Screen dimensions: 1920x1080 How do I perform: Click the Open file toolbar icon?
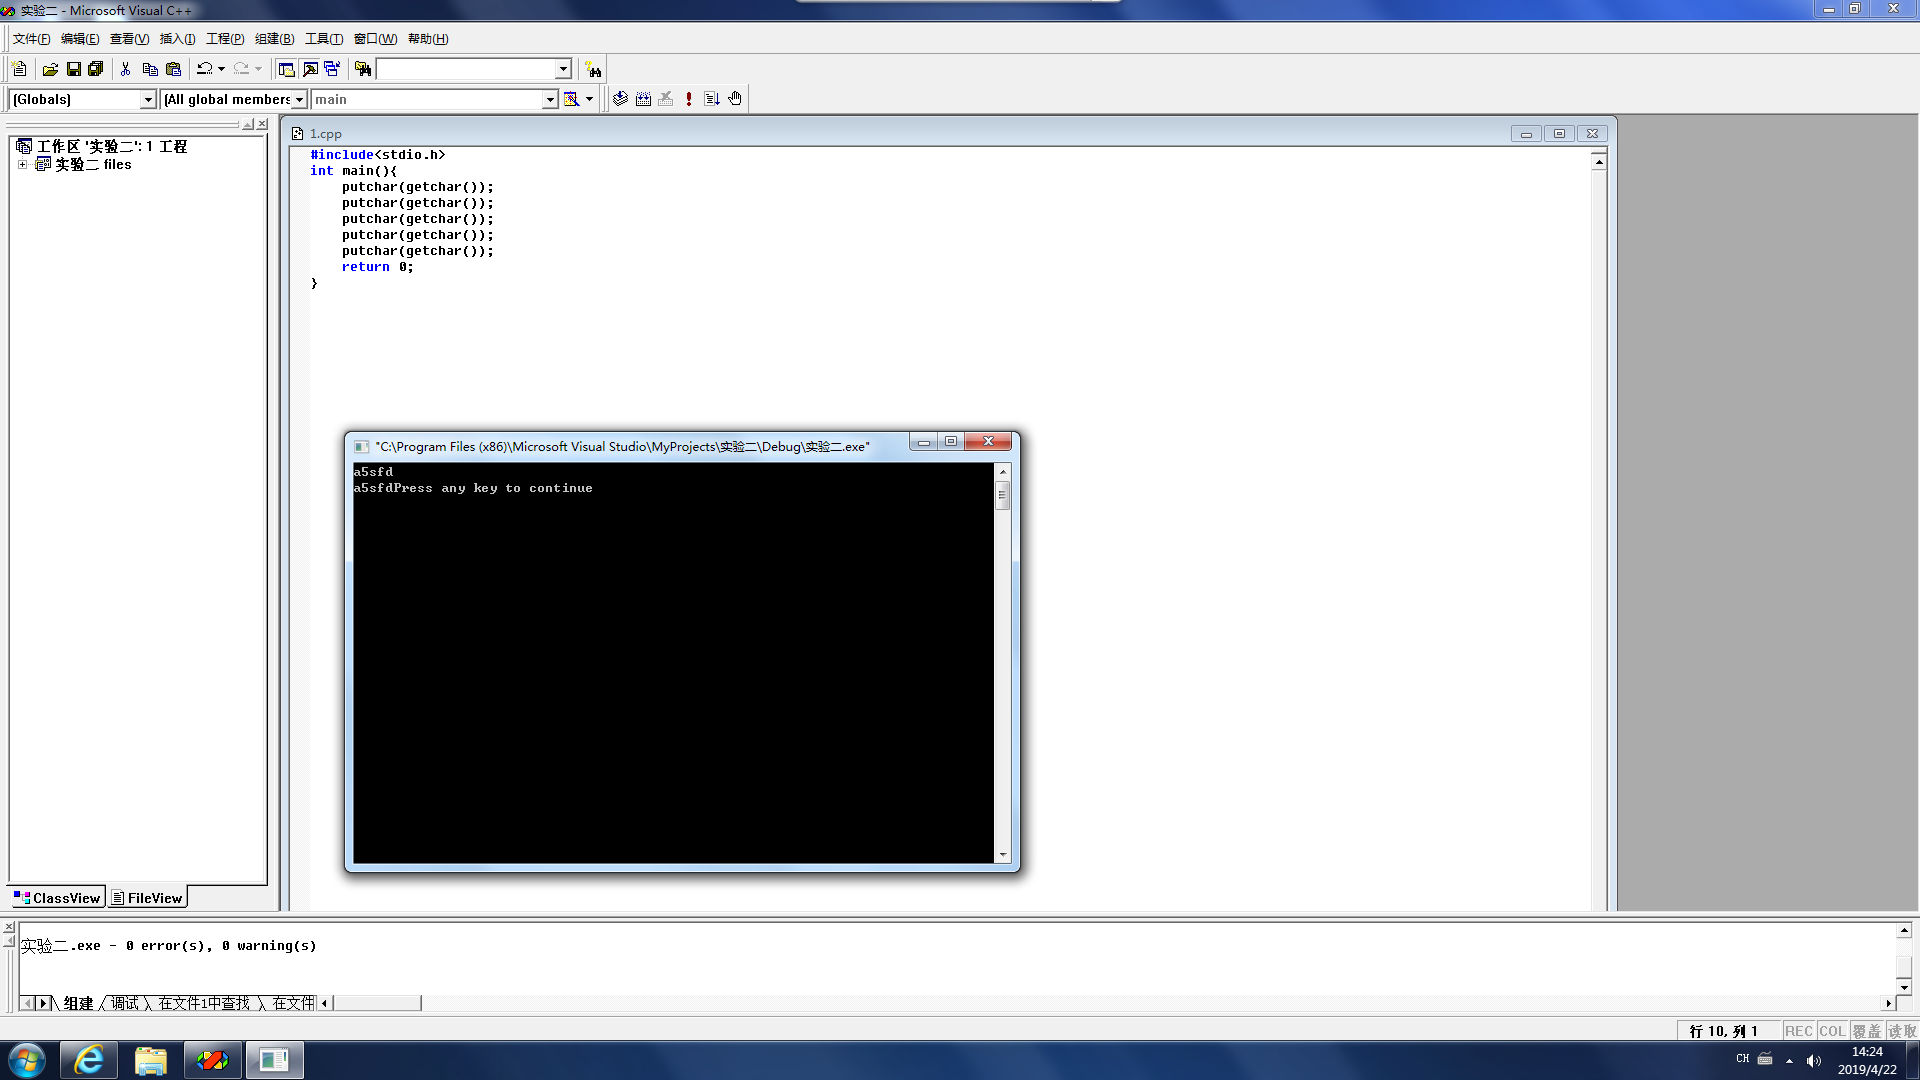(x=50, y=69)
